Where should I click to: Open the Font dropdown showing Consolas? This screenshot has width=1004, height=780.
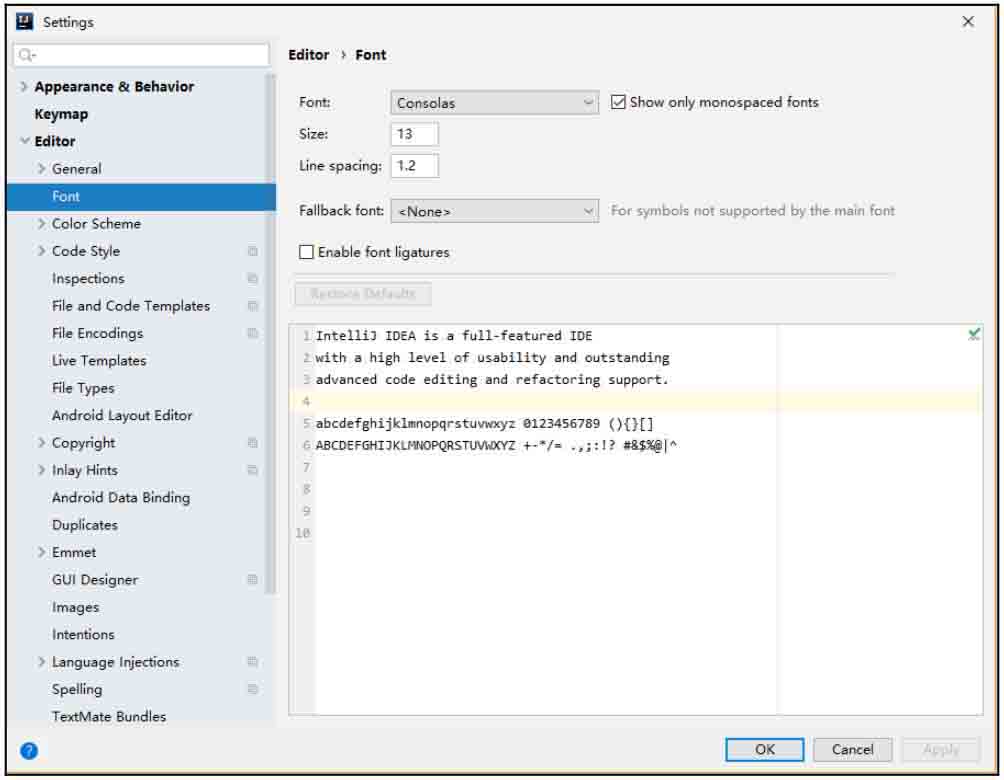[494, 103]
